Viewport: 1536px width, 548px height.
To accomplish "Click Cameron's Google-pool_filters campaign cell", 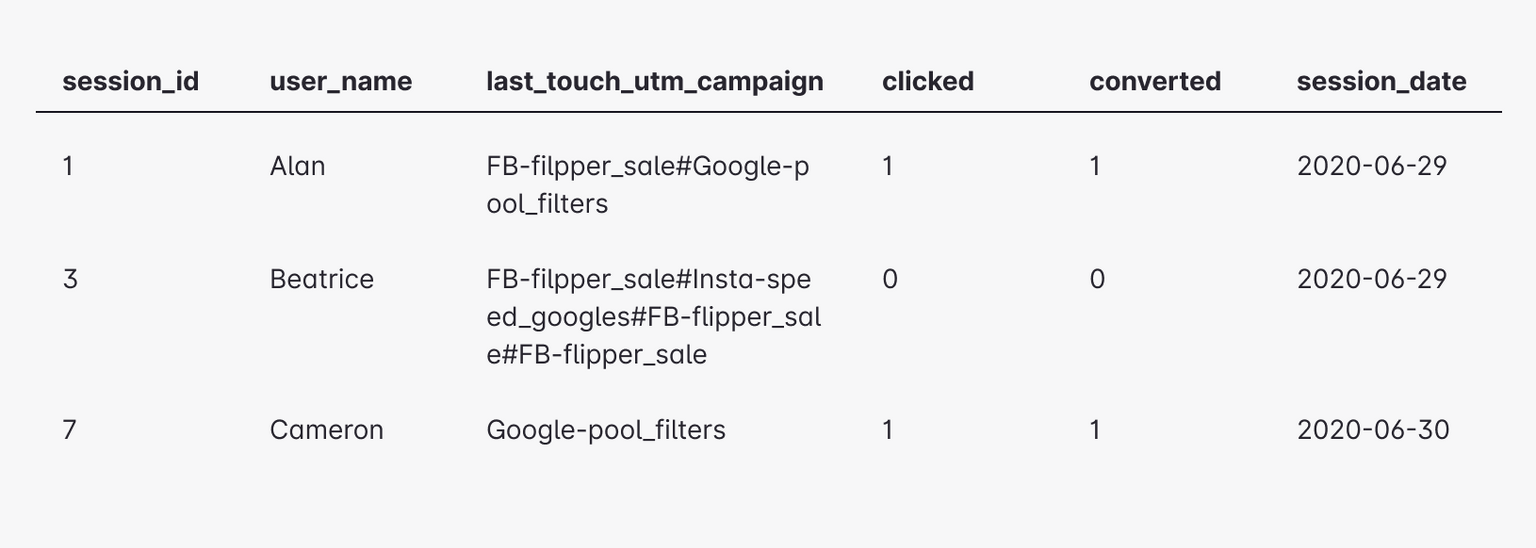I will click(606, 430).
